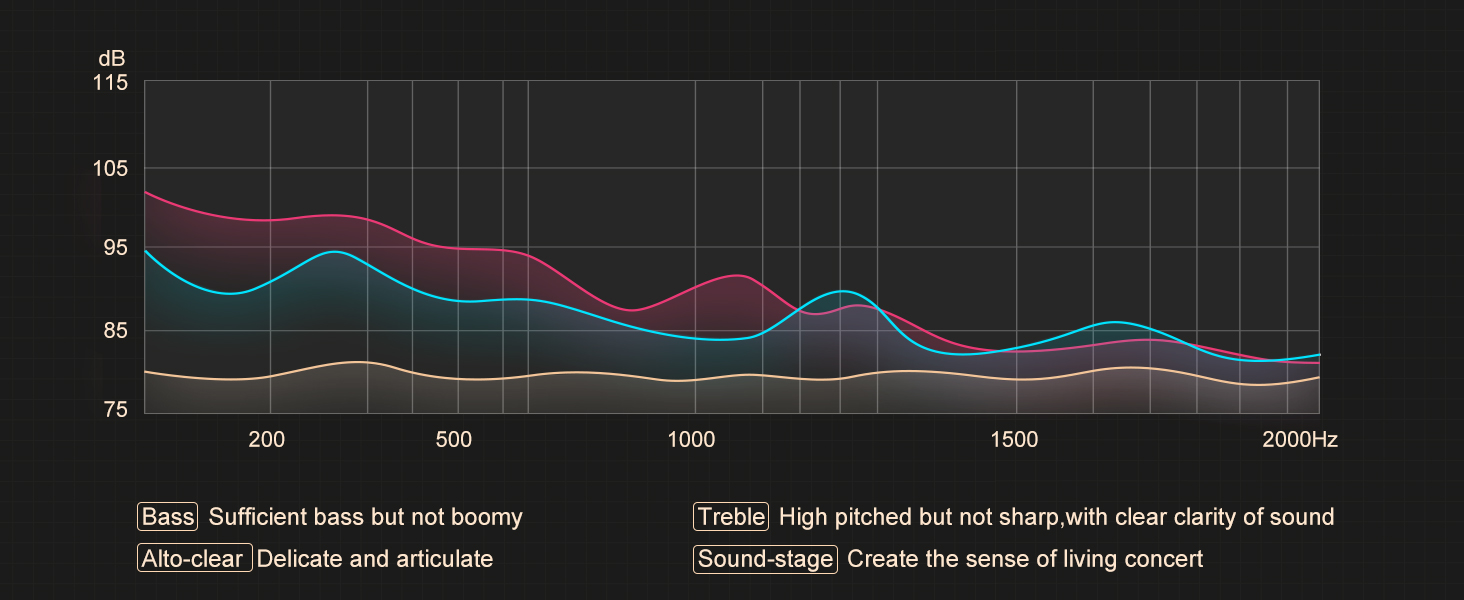1464x600 pixels.
Task: Click the Treble label tag
Action: [x=730, y=517]
